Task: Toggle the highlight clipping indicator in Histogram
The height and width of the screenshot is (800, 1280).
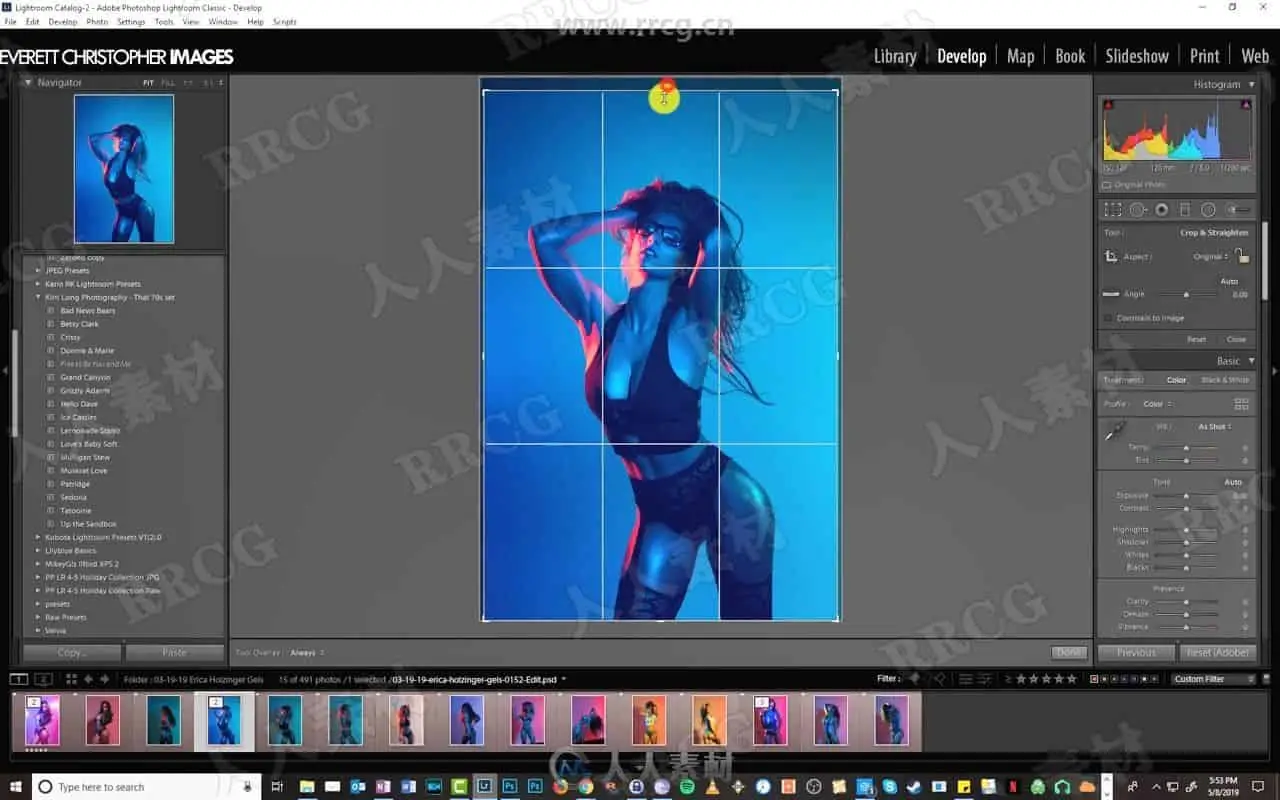Action: pyautogui.click(x=1245, y=104)
